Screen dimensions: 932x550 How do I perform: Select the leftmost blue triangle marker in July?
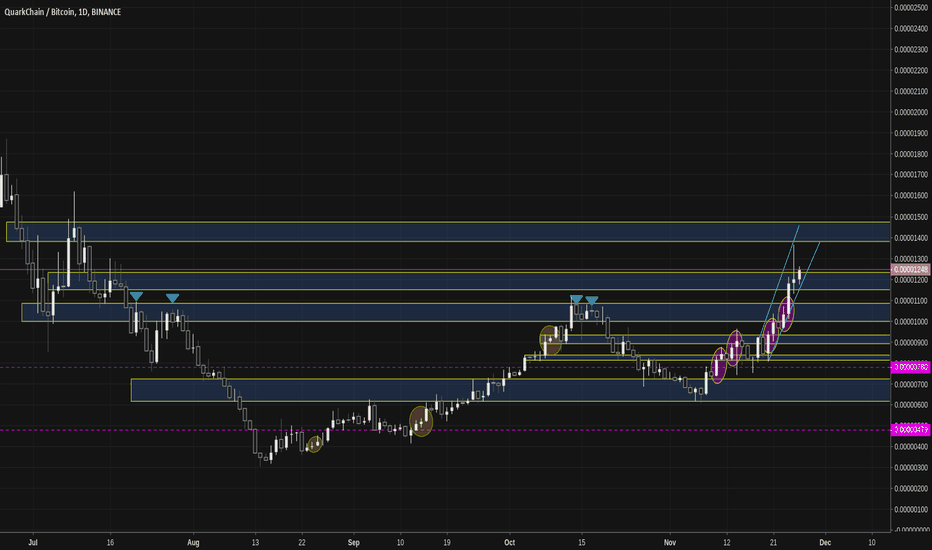coord(136,296)
